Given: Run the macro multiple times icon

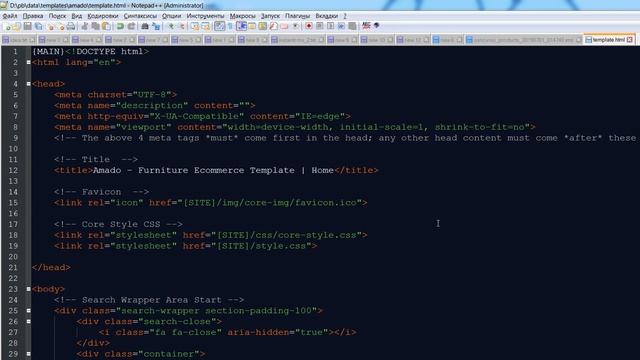Looking at the screenshot, I should click(x=341, y=27).
